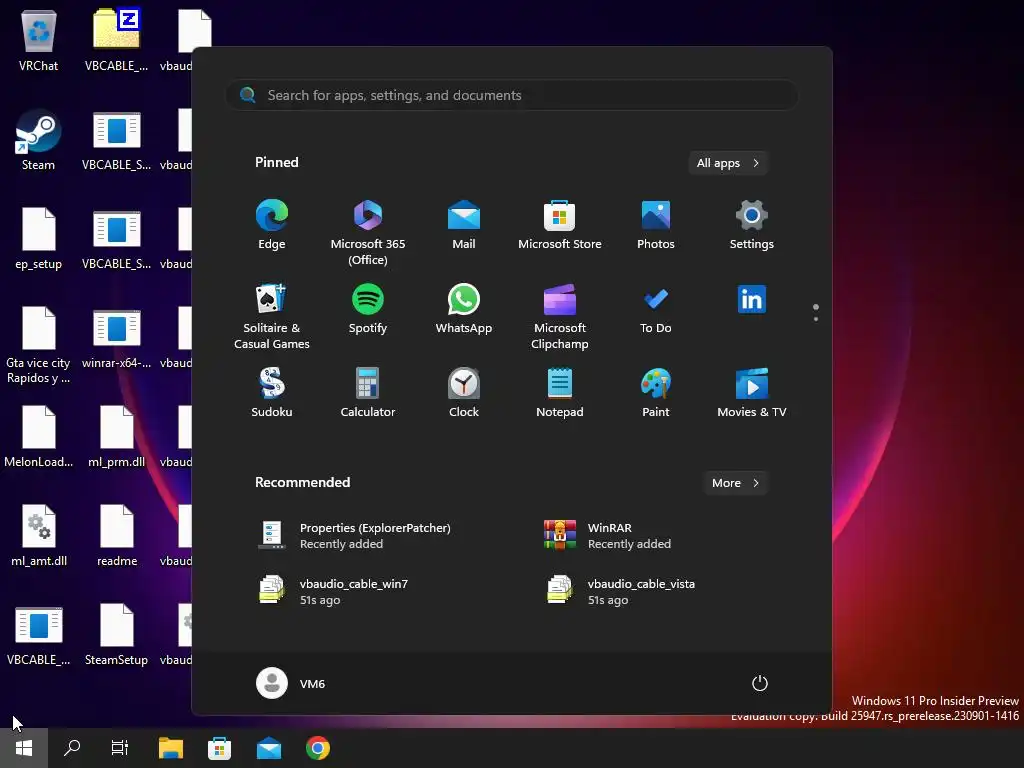
Task: Go to next pinned apps page dot
Action: (x=816, y=319)
